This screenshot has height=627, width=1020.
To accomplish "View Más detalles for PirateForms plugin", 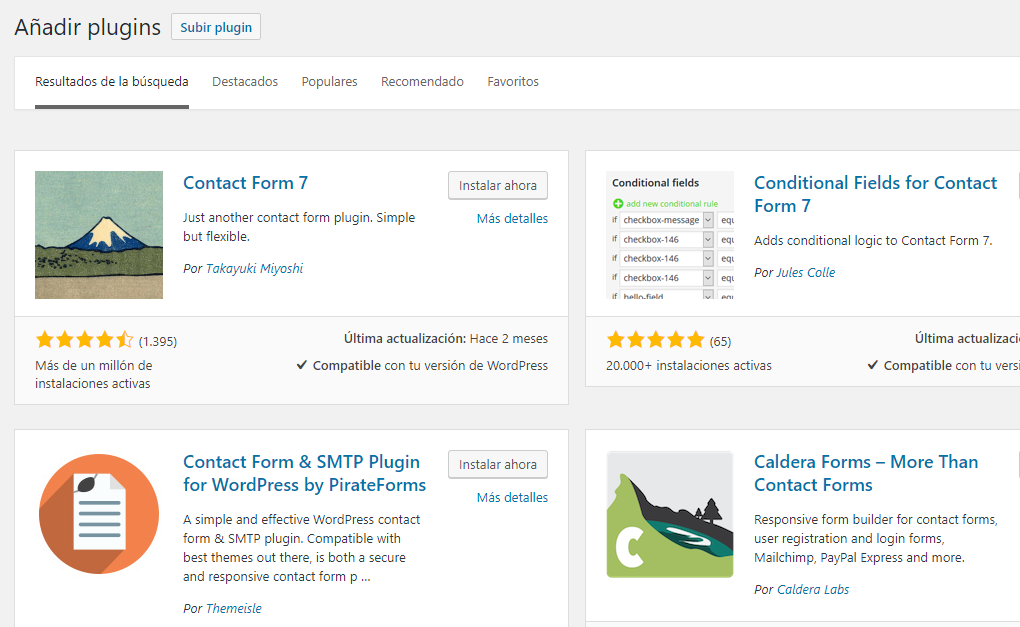I will tap(512, 498).
